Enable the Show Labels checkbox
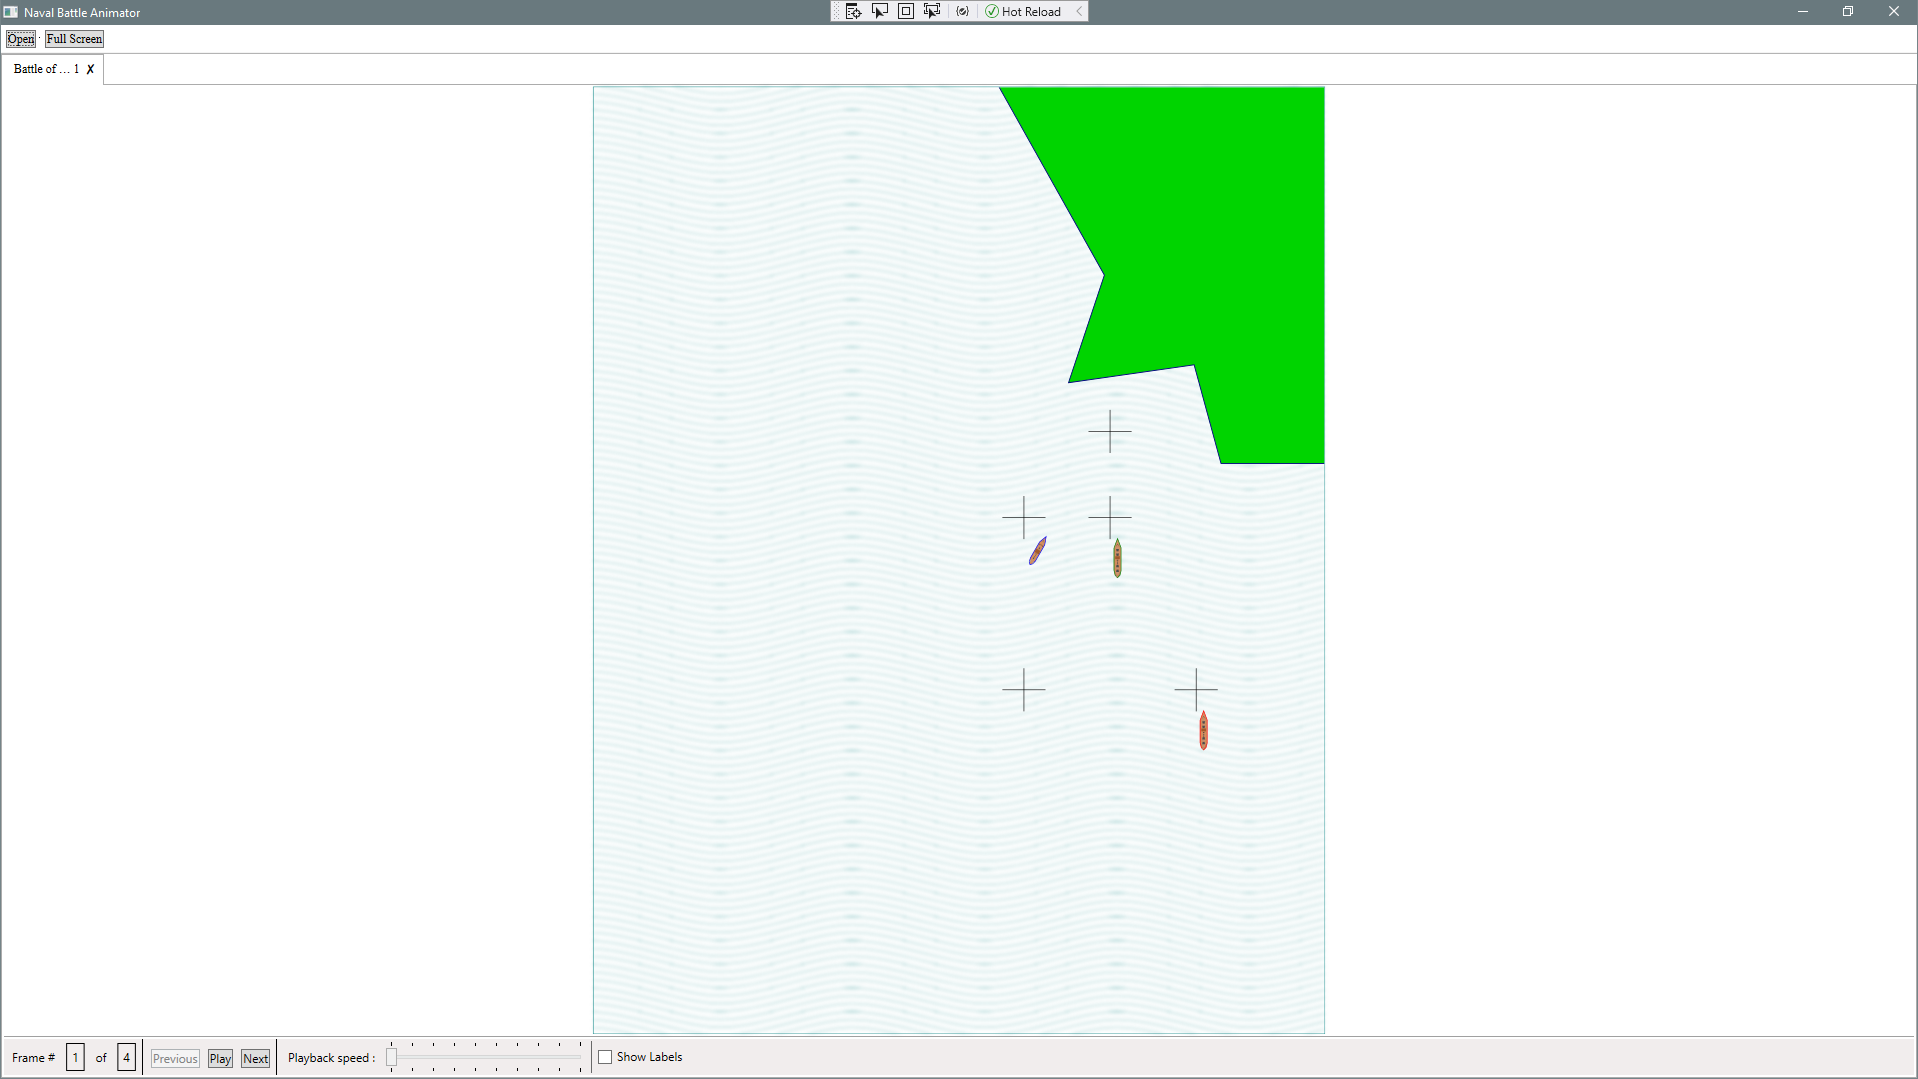Image resolution: width=1918 pixels, height=1079 pixels. click(x=605, y=1057)
